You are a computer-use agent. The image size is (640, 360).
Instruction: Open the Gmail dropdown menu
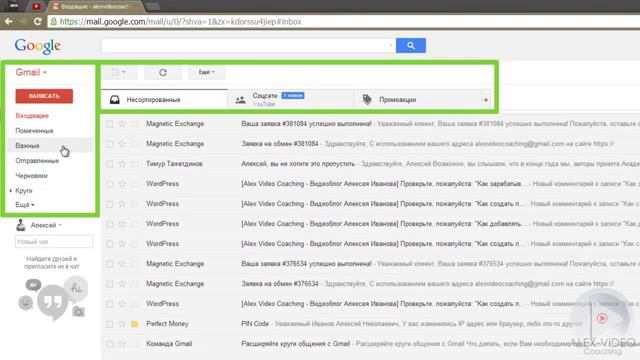[31, 72]
